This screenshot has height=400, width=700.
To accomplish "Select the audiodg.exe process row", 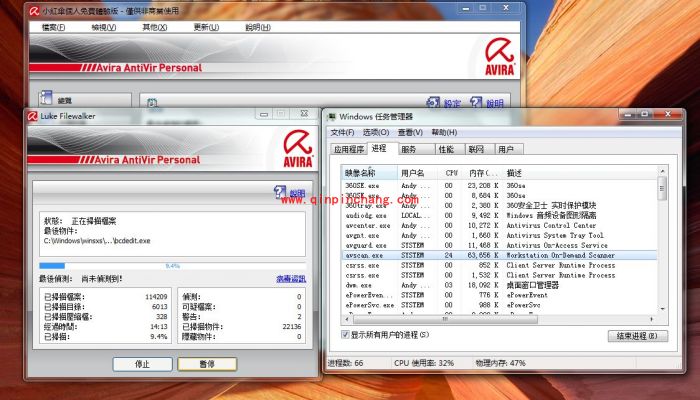I will coord(499,215).
